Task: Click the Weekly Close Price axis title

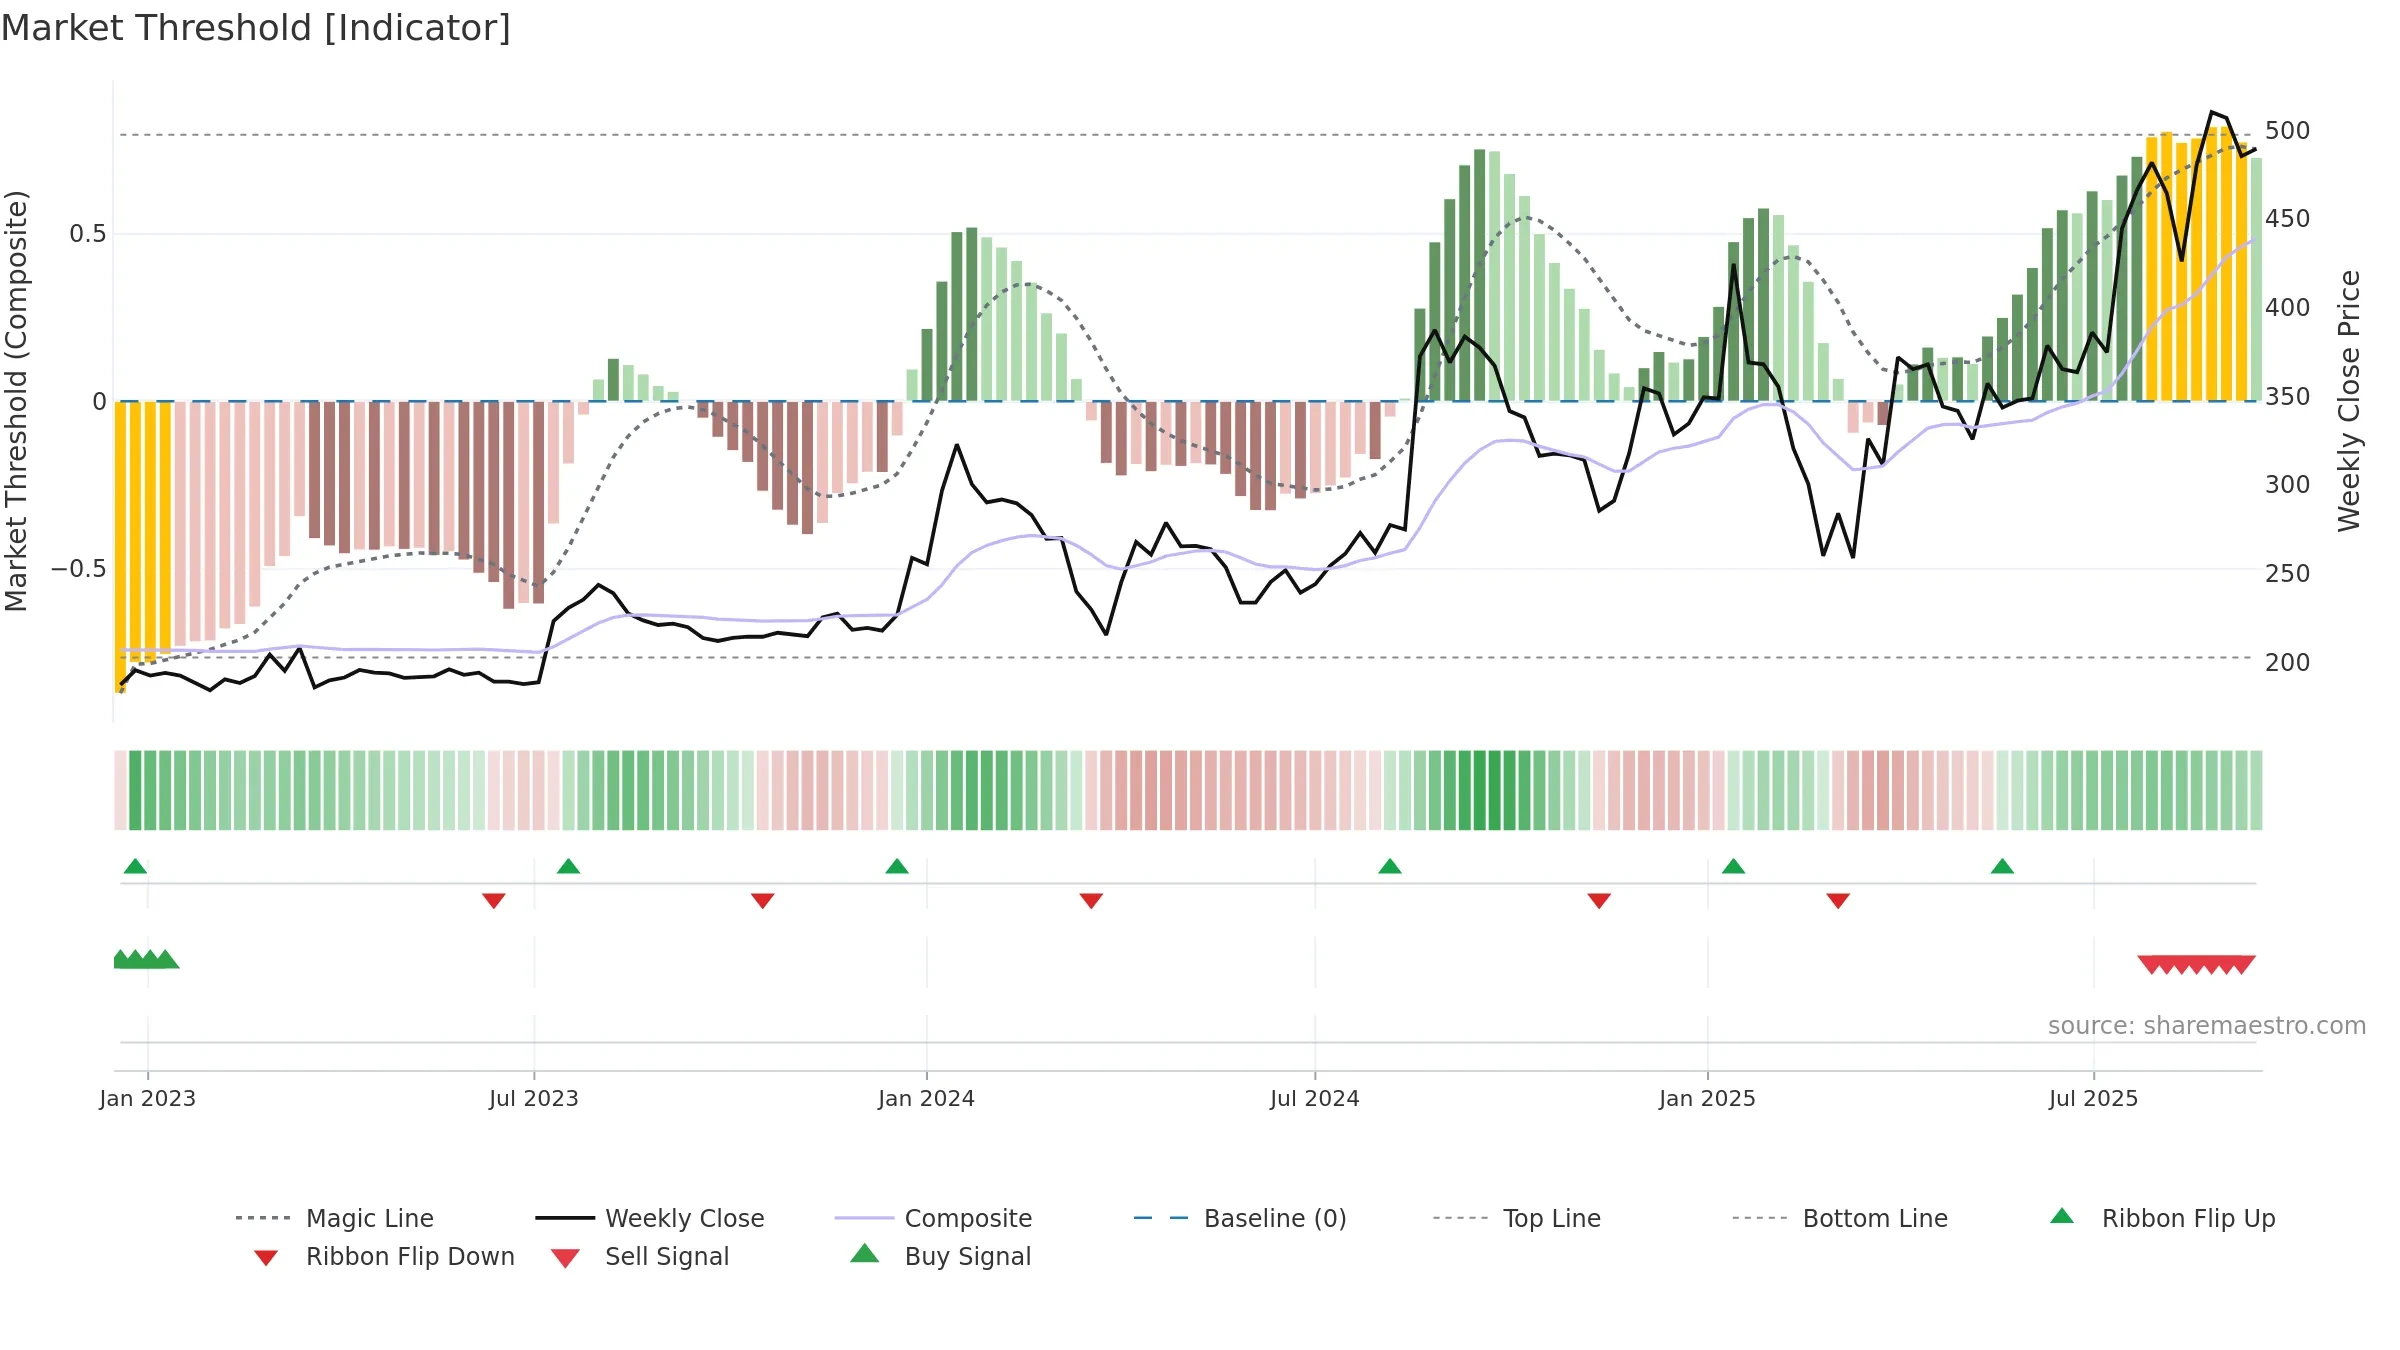Action: 2349,400
